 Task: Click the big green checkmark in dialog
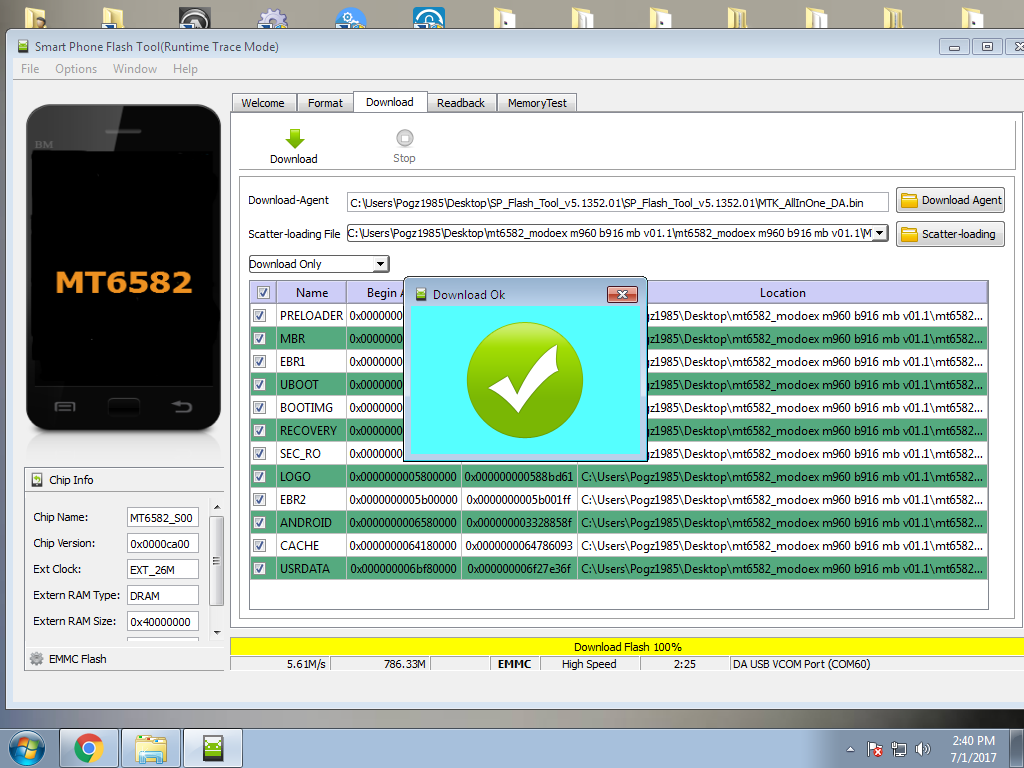[x=524, y=380]
